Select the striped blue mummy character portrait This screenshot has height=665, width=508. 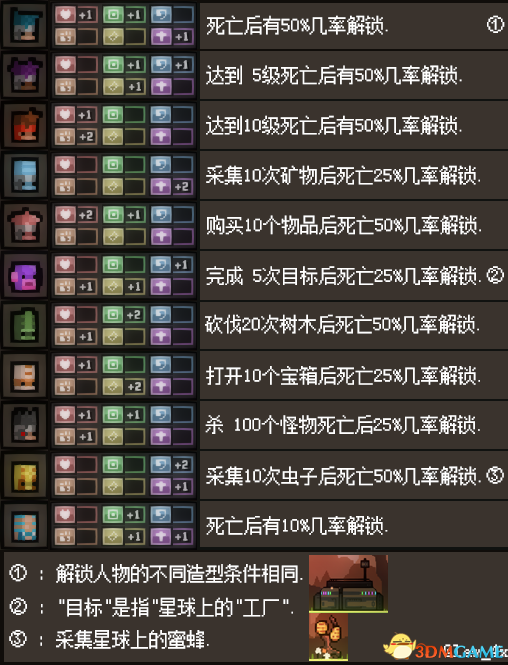click(x=25, y=526)
